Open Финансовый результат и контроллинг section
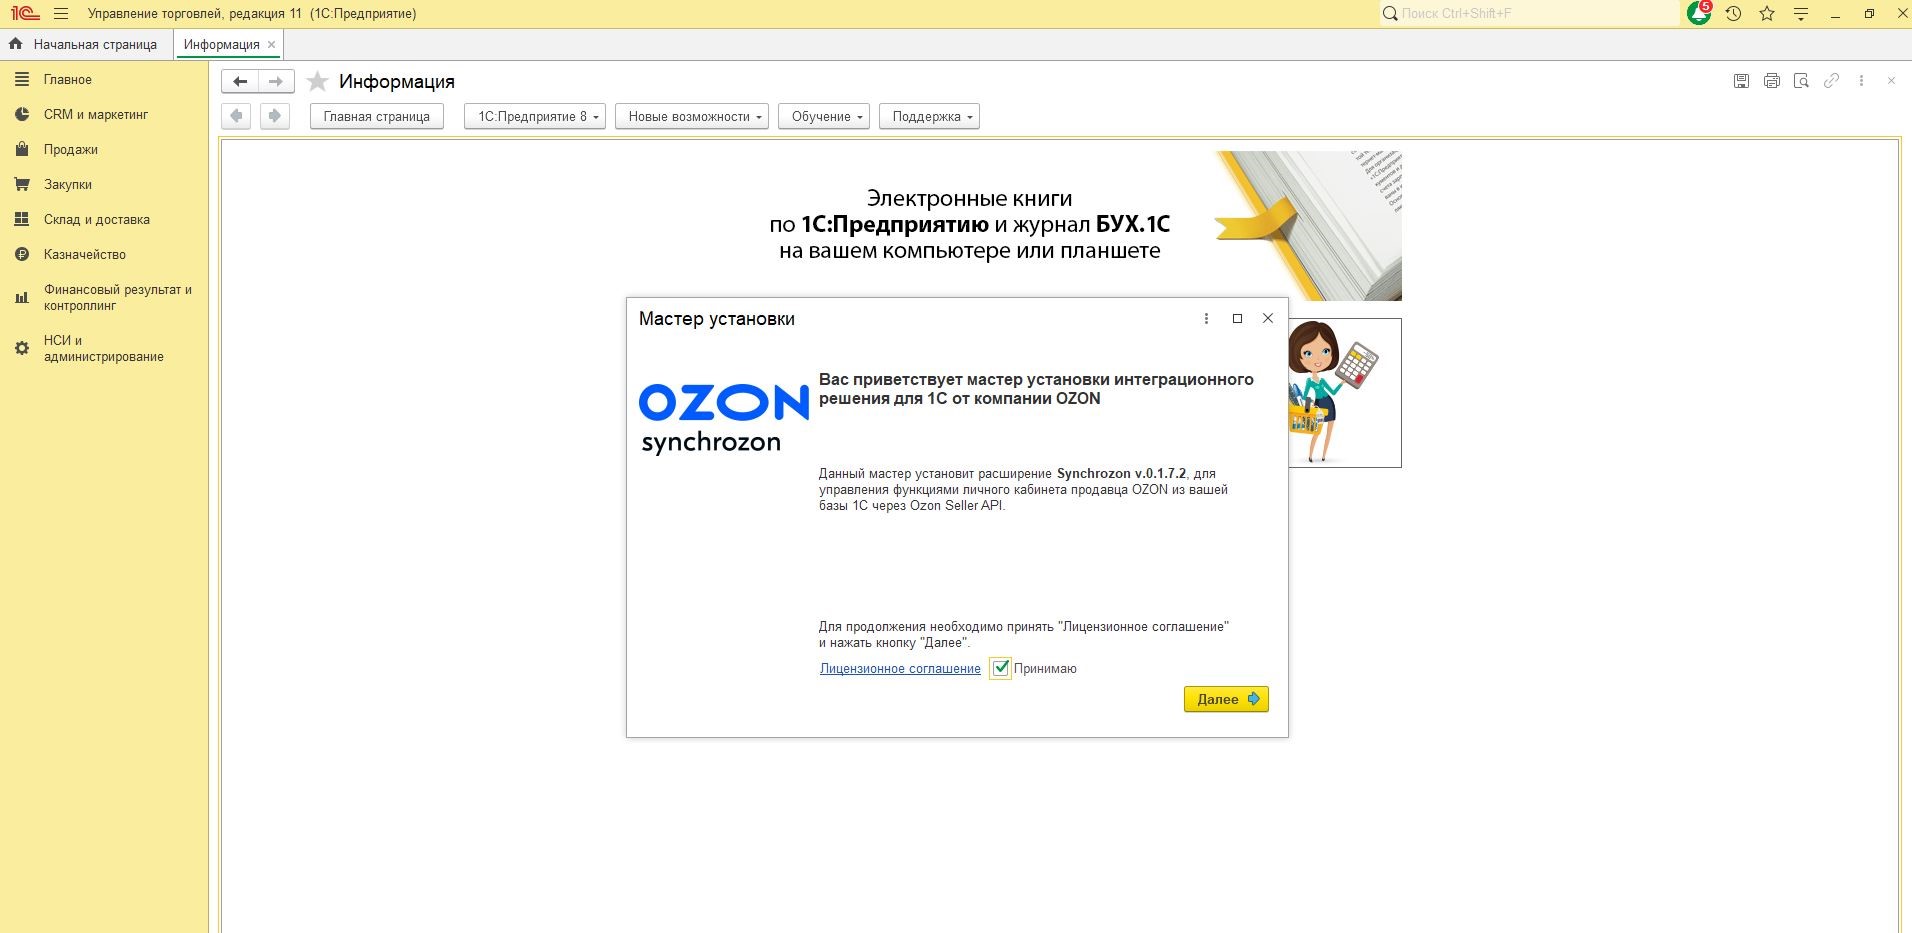The width and height of the screenshot is (1912, 933). 118,297
